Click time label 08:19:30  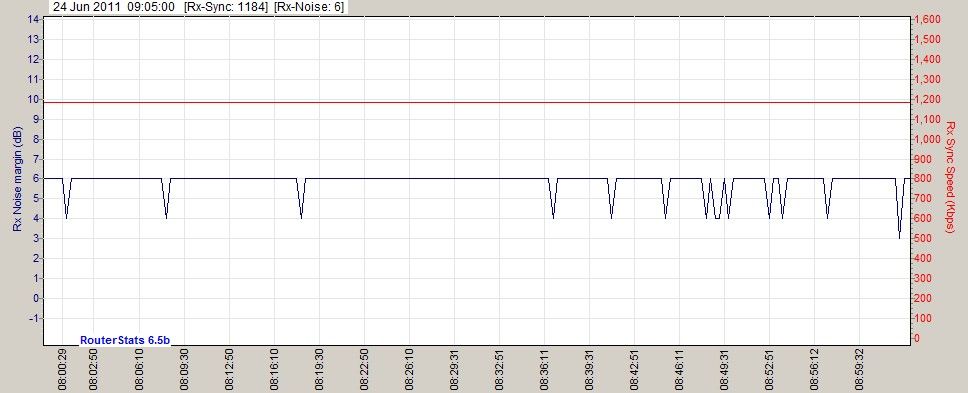click(319, 371)
